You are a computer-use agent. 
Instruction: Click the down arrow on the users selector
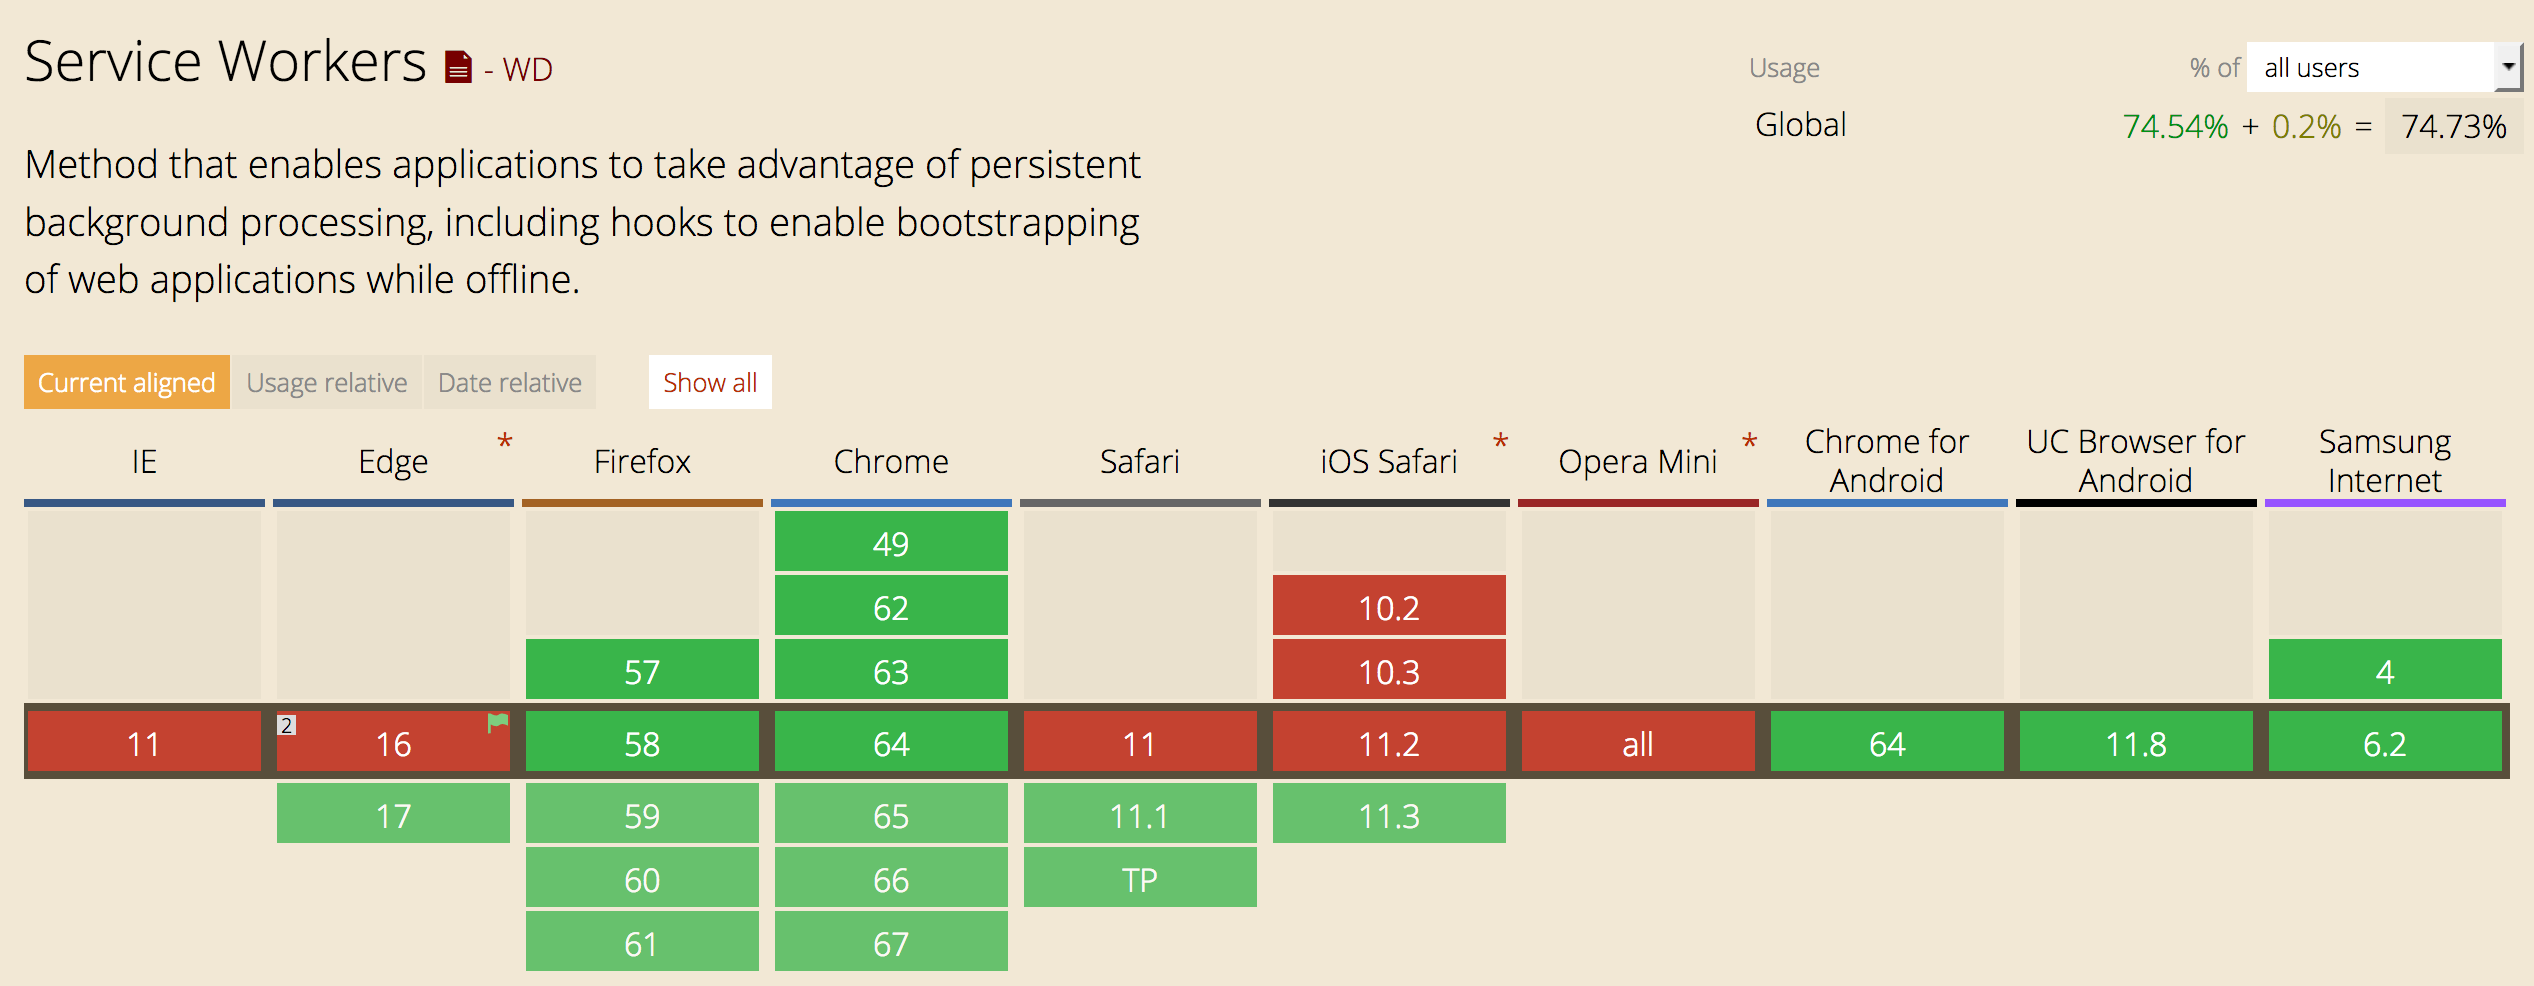[2510, 67]
